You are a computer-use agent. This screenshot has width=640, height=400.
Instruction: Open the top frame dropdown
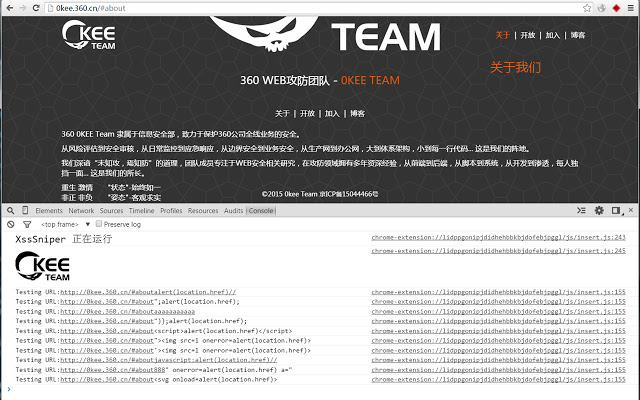(x=65, y=224)
